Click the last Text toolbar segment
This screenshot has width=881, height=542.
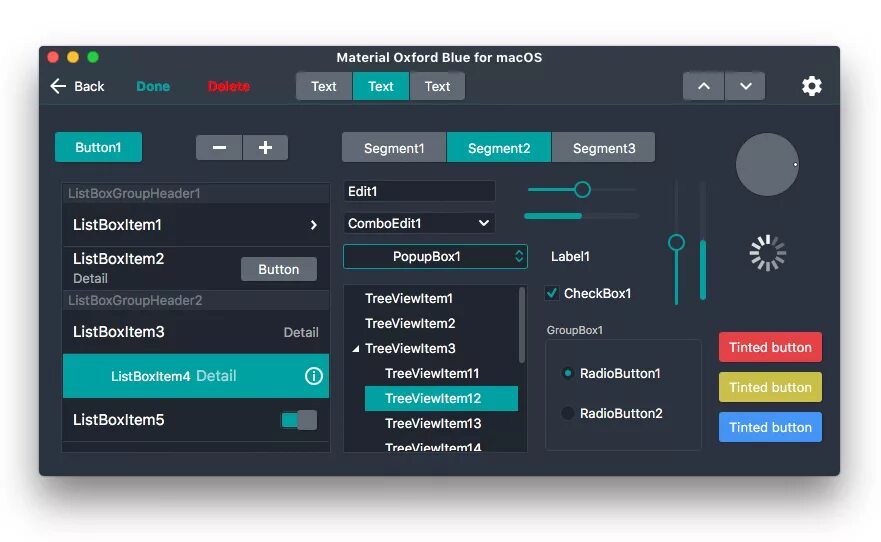point(437,86)
